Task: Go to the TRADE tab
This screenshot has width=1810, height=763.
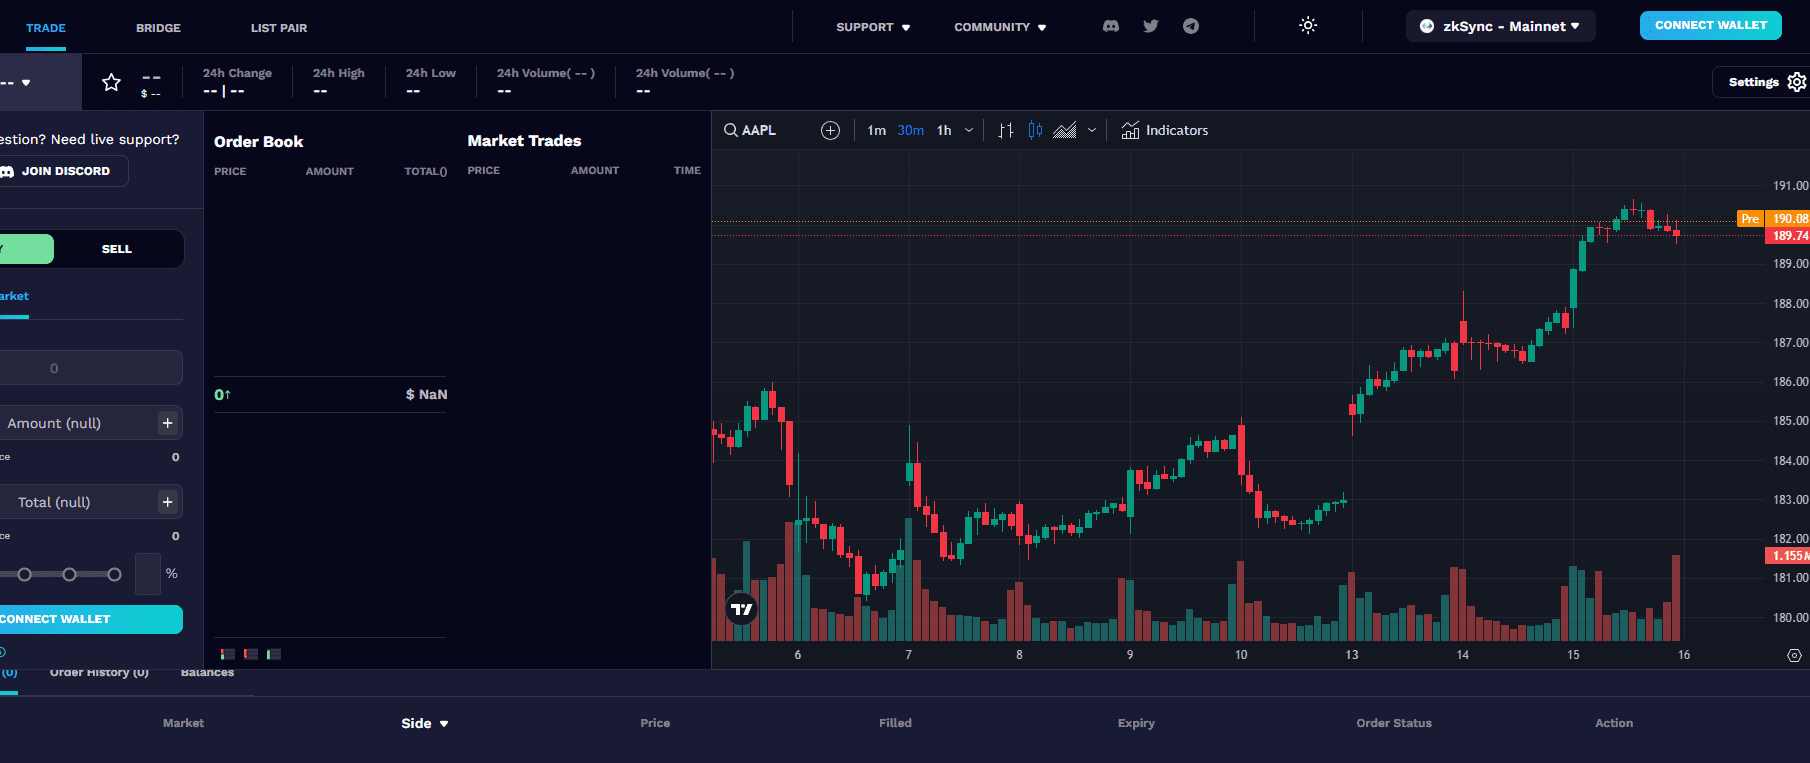Action: pos(46,28)
